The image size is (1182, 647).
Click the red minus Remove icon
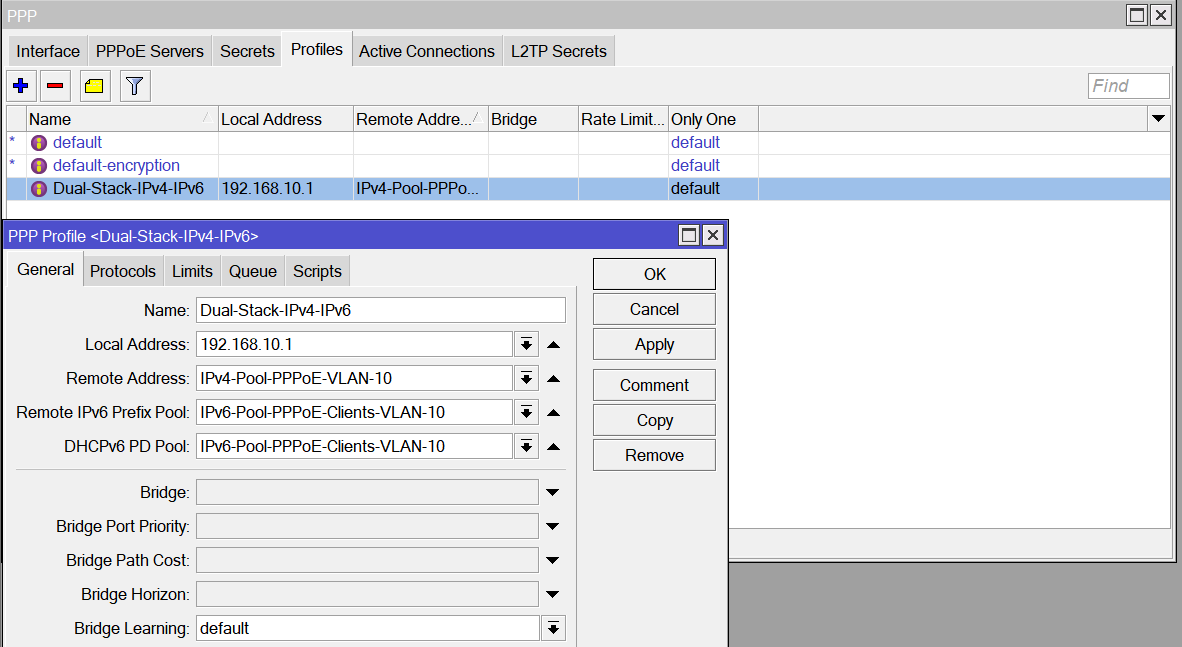point(55,86)
